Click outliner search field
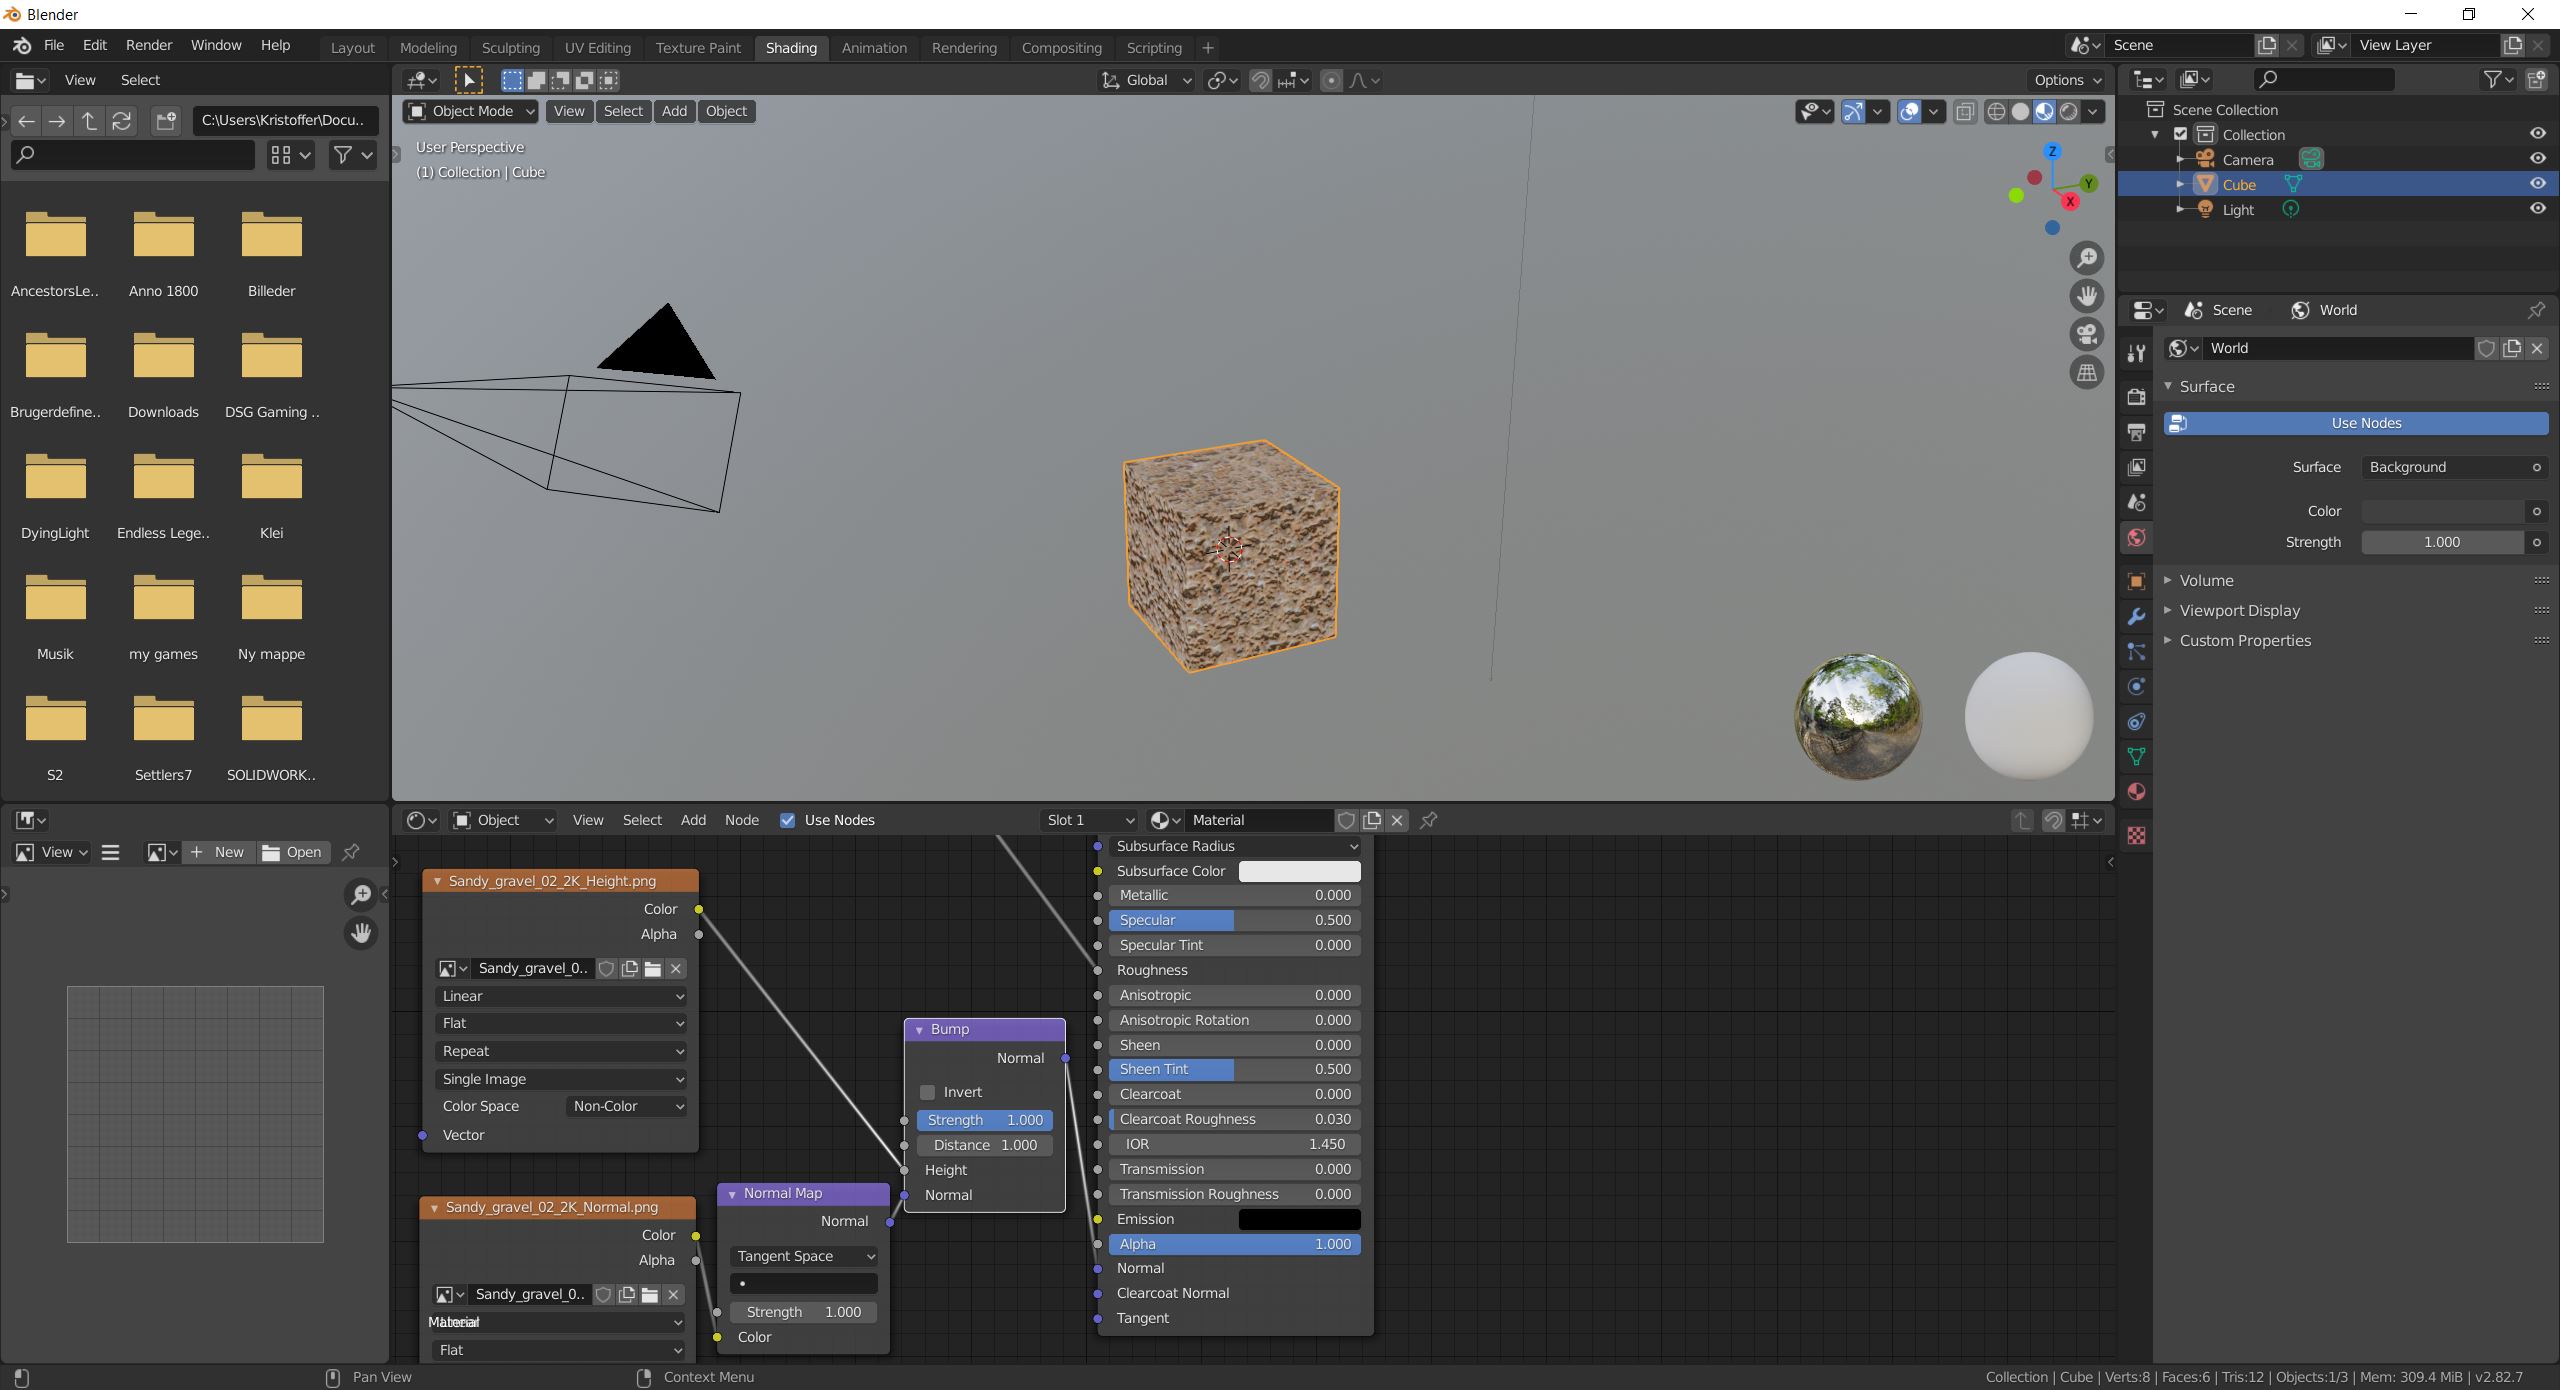Screen dimensions: 2560x1390 2323,79
